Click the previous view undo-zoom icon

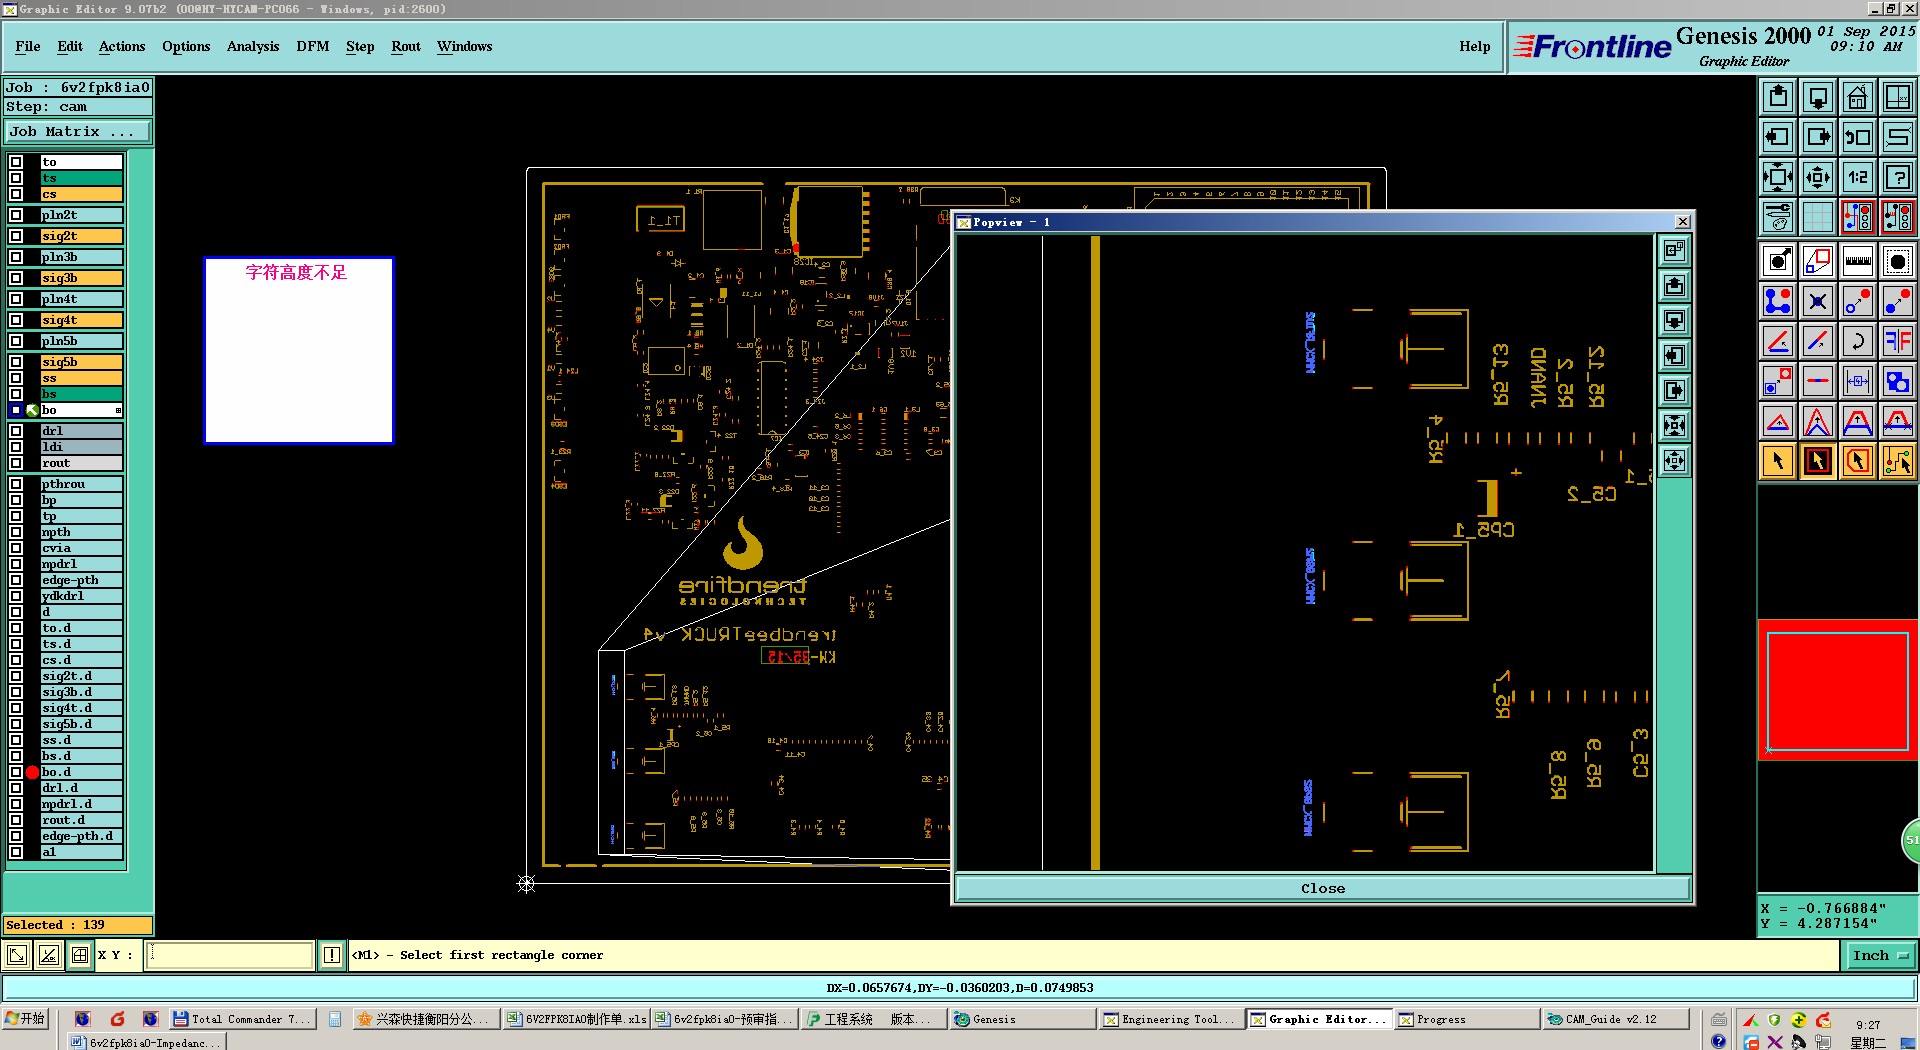[x=1857, y=137]
